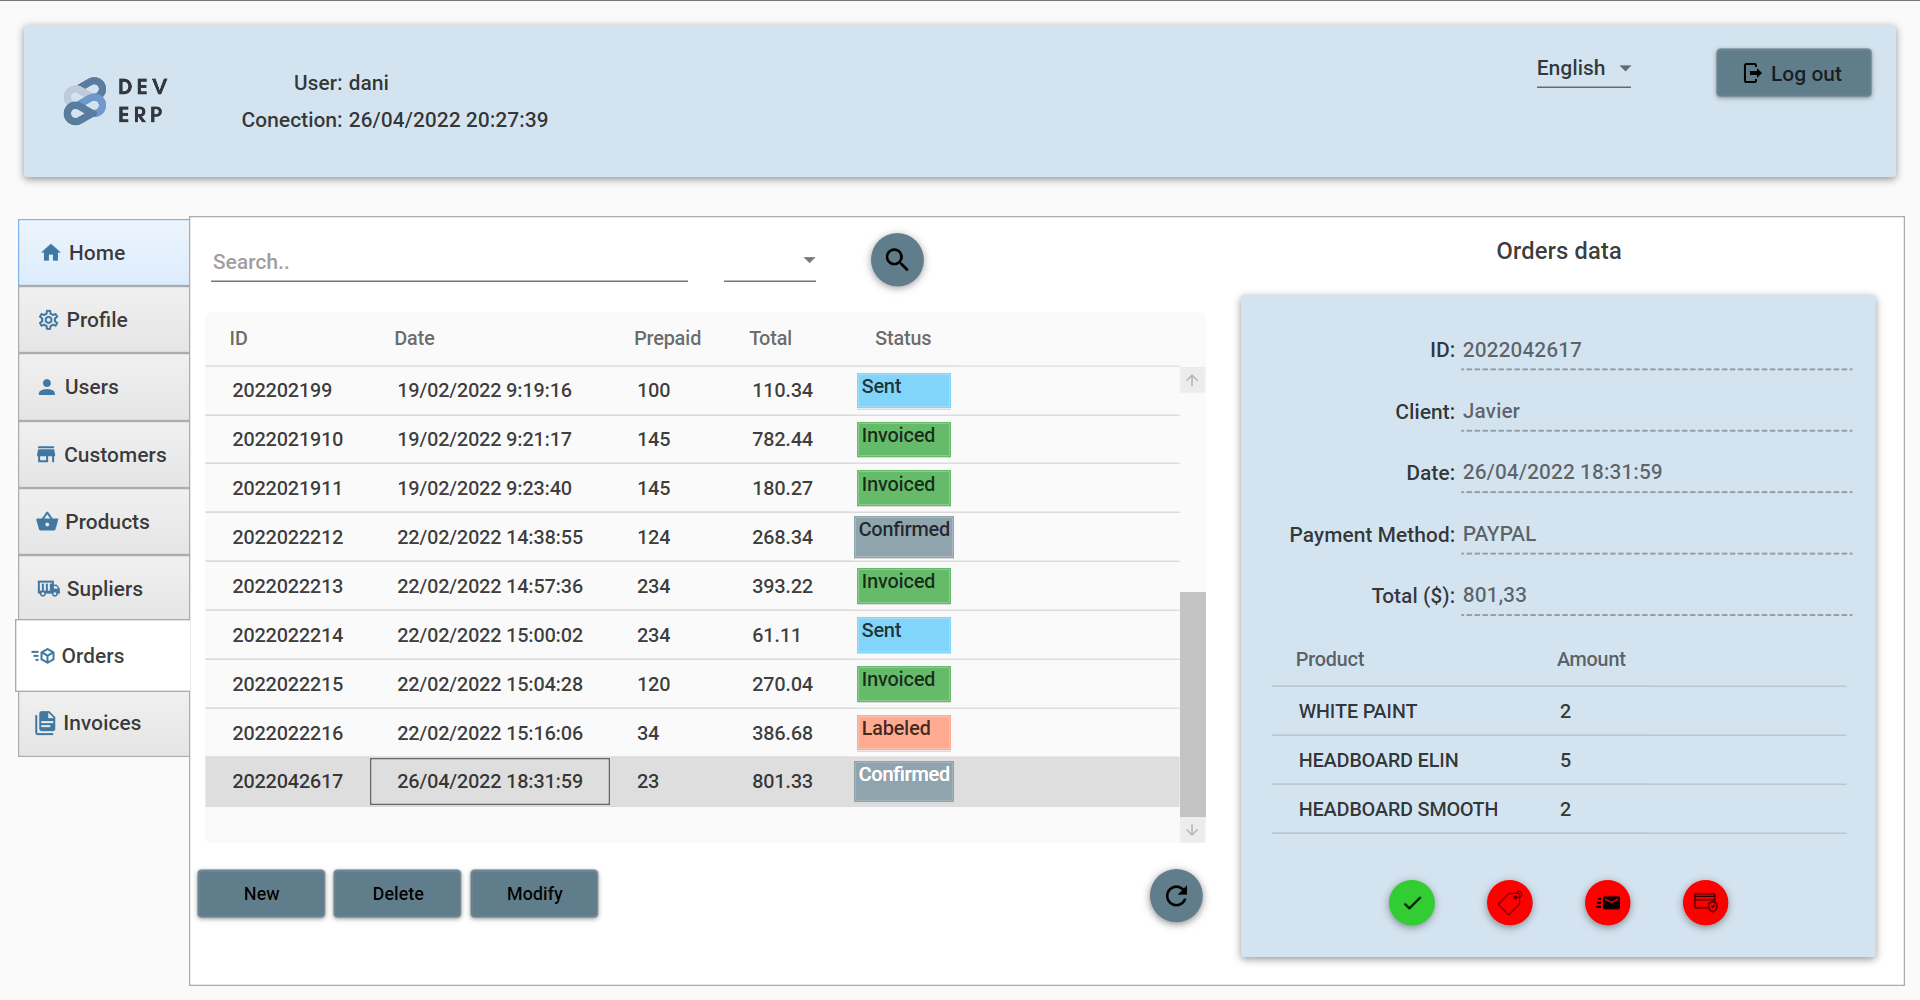This screenshot has height=1000, width=1920.
Task: Expand the search filter dropdown arrow
Action: tap(808, 258)
